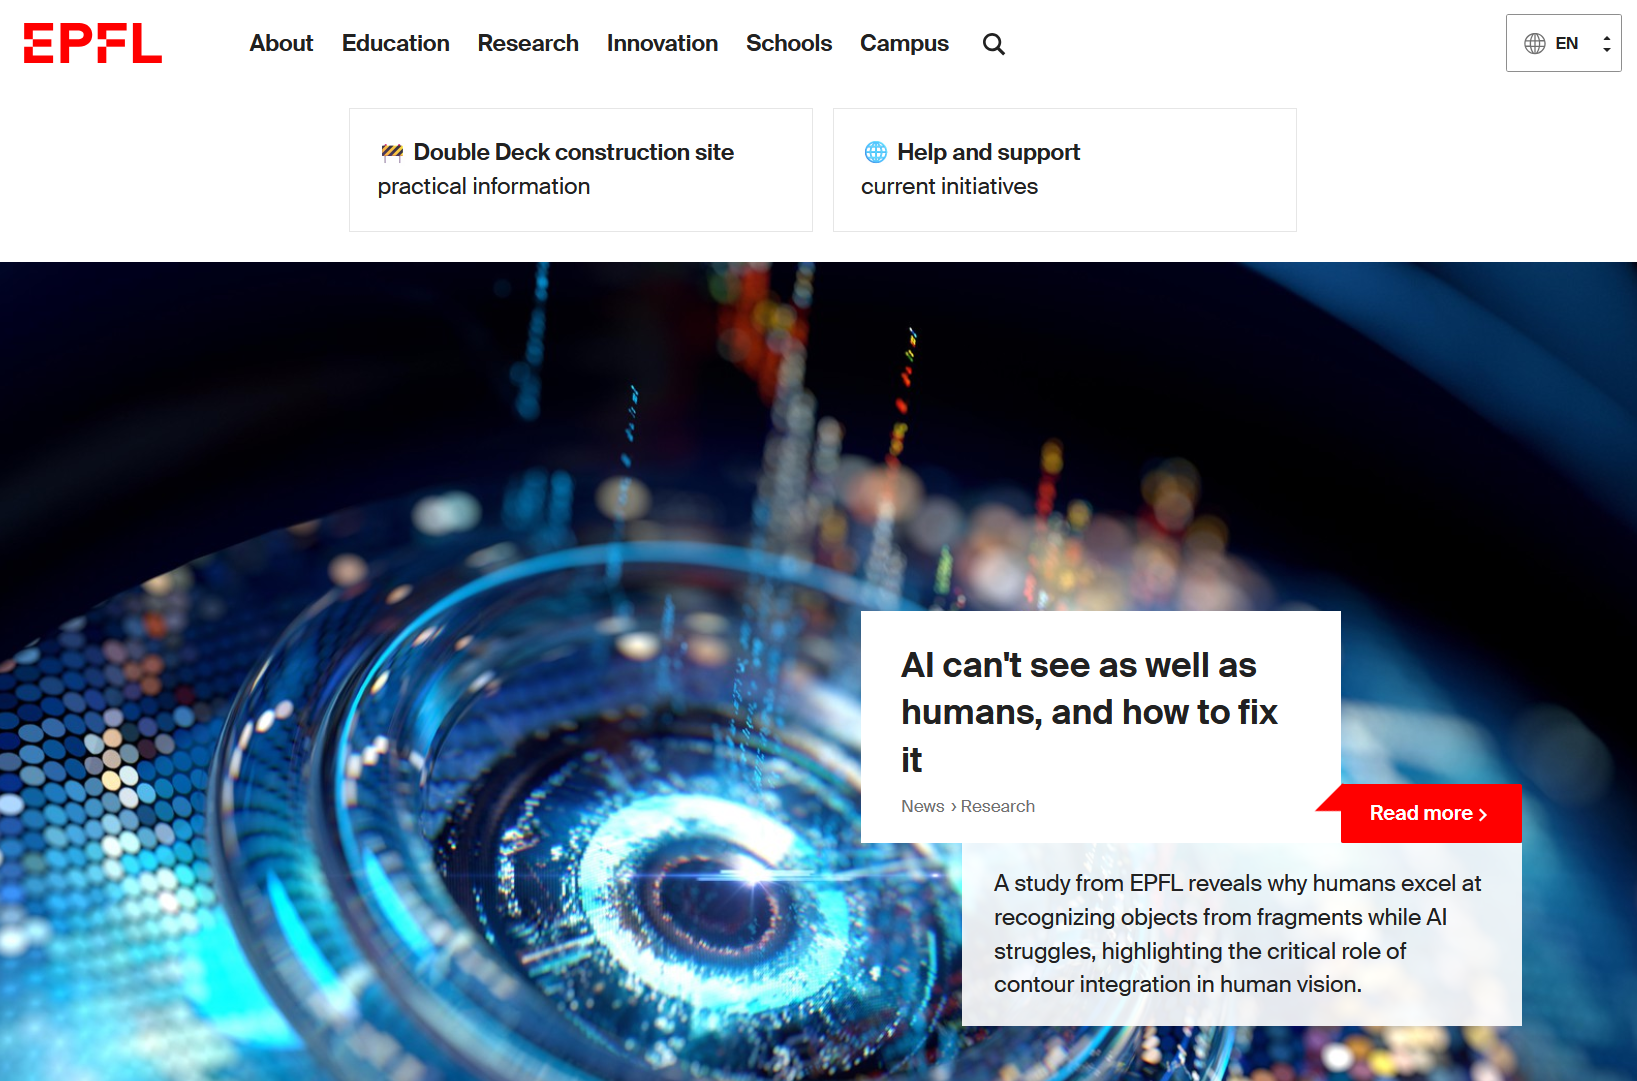Image resolution: width=1637 pixels, height=1081 pixels.
Task: Click 'current initiatives' text
Action: [949, 186]
